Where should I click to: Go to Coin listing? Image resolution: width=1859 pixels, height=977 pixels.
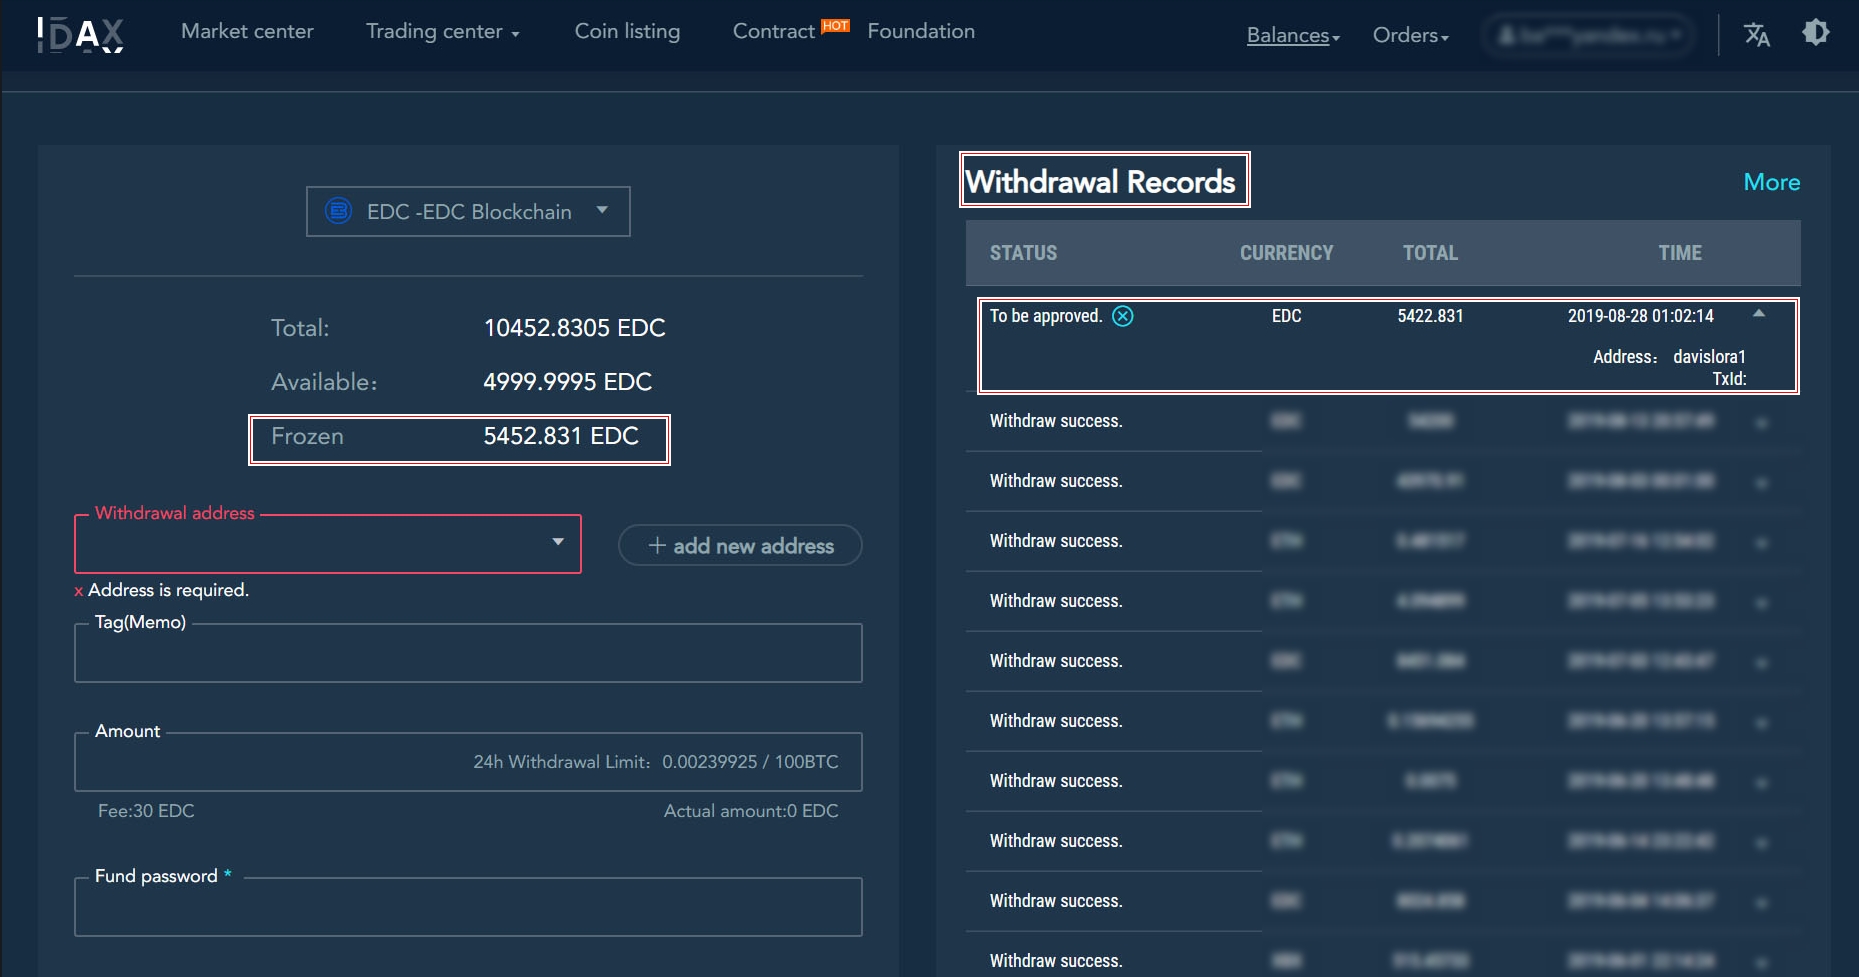click(x=627, y=31)
